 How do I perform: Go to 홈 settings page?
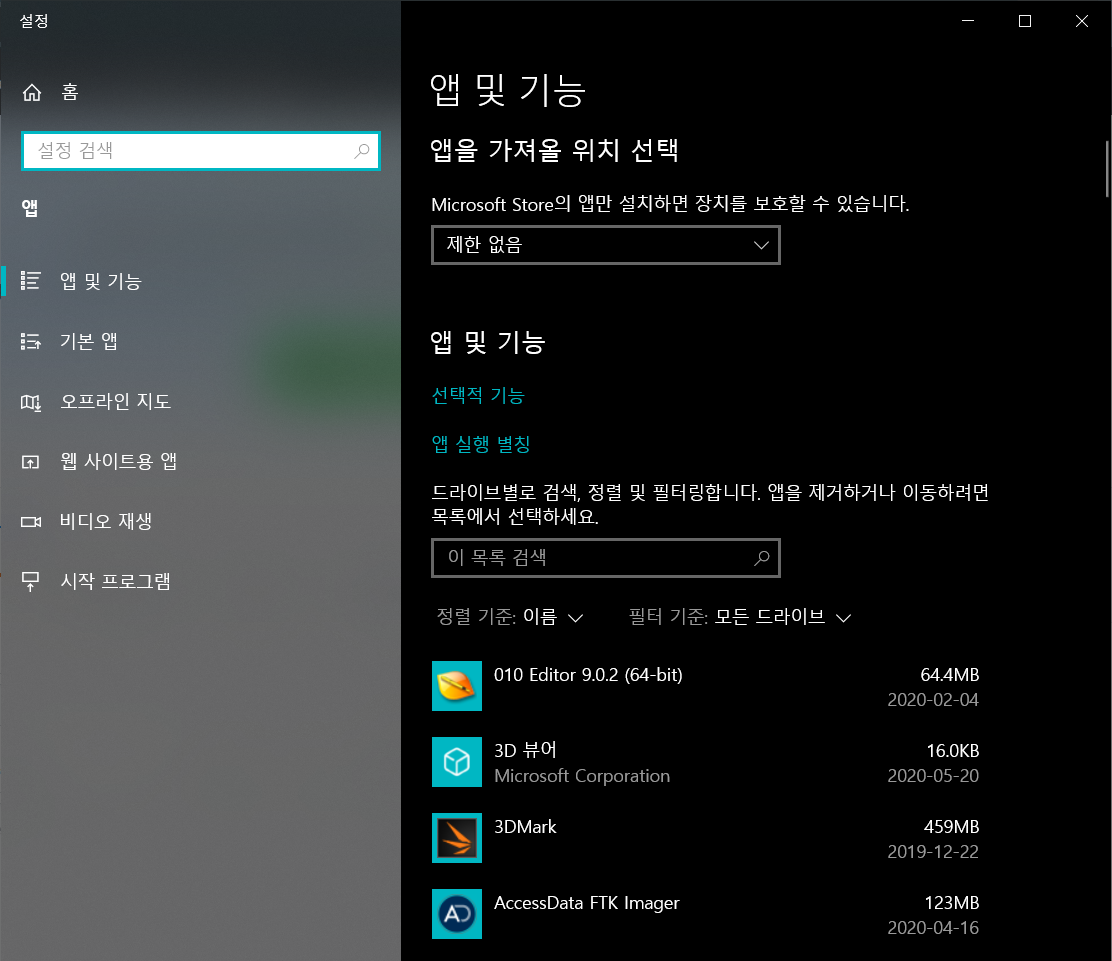201,92
